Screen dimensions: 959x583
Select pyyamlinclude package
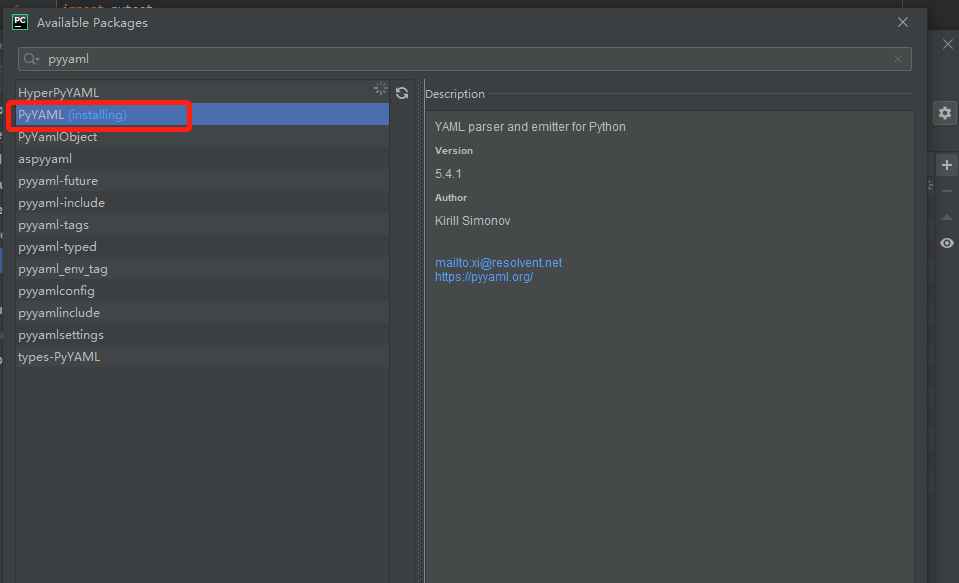tap(202, 313)
